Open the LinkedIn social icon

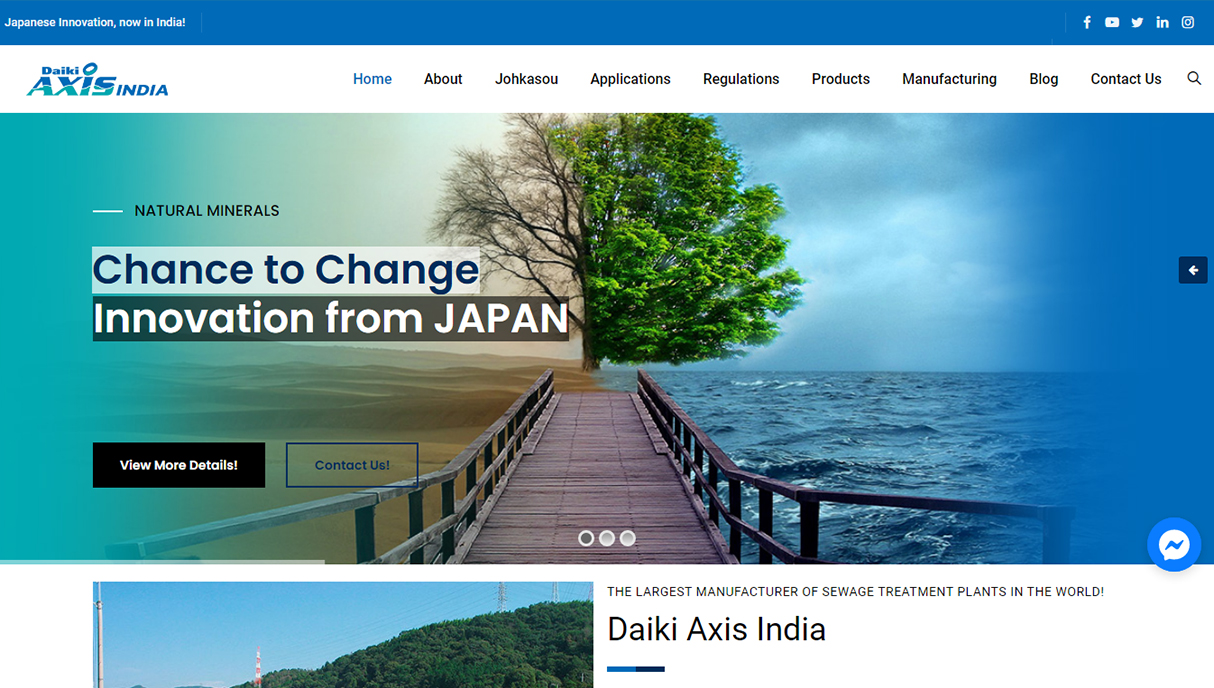[x=1162, y=22]
